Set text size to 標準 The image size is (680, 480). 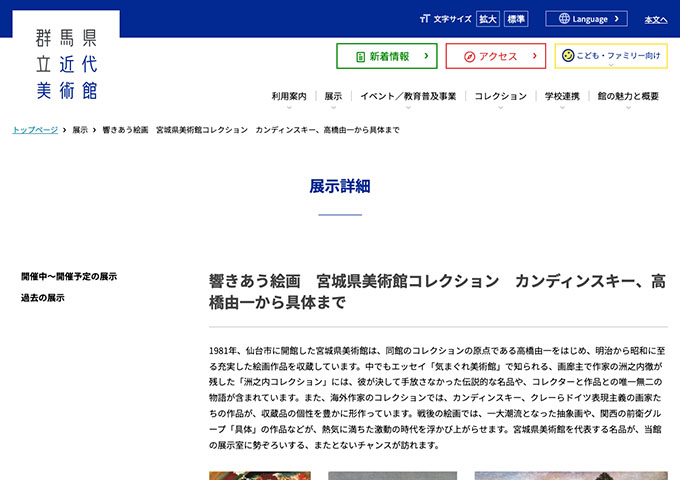516,19
